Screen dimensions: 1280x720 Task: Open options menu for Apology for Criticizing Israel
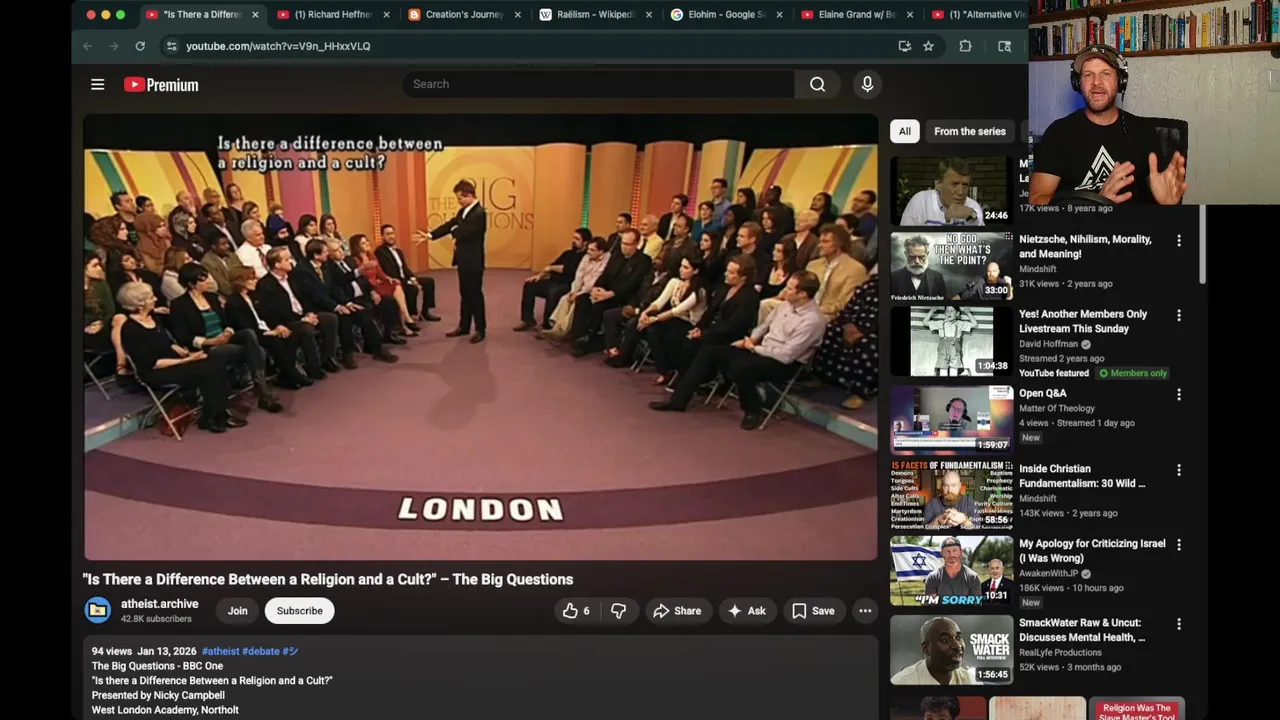[x=1178, y=545]
